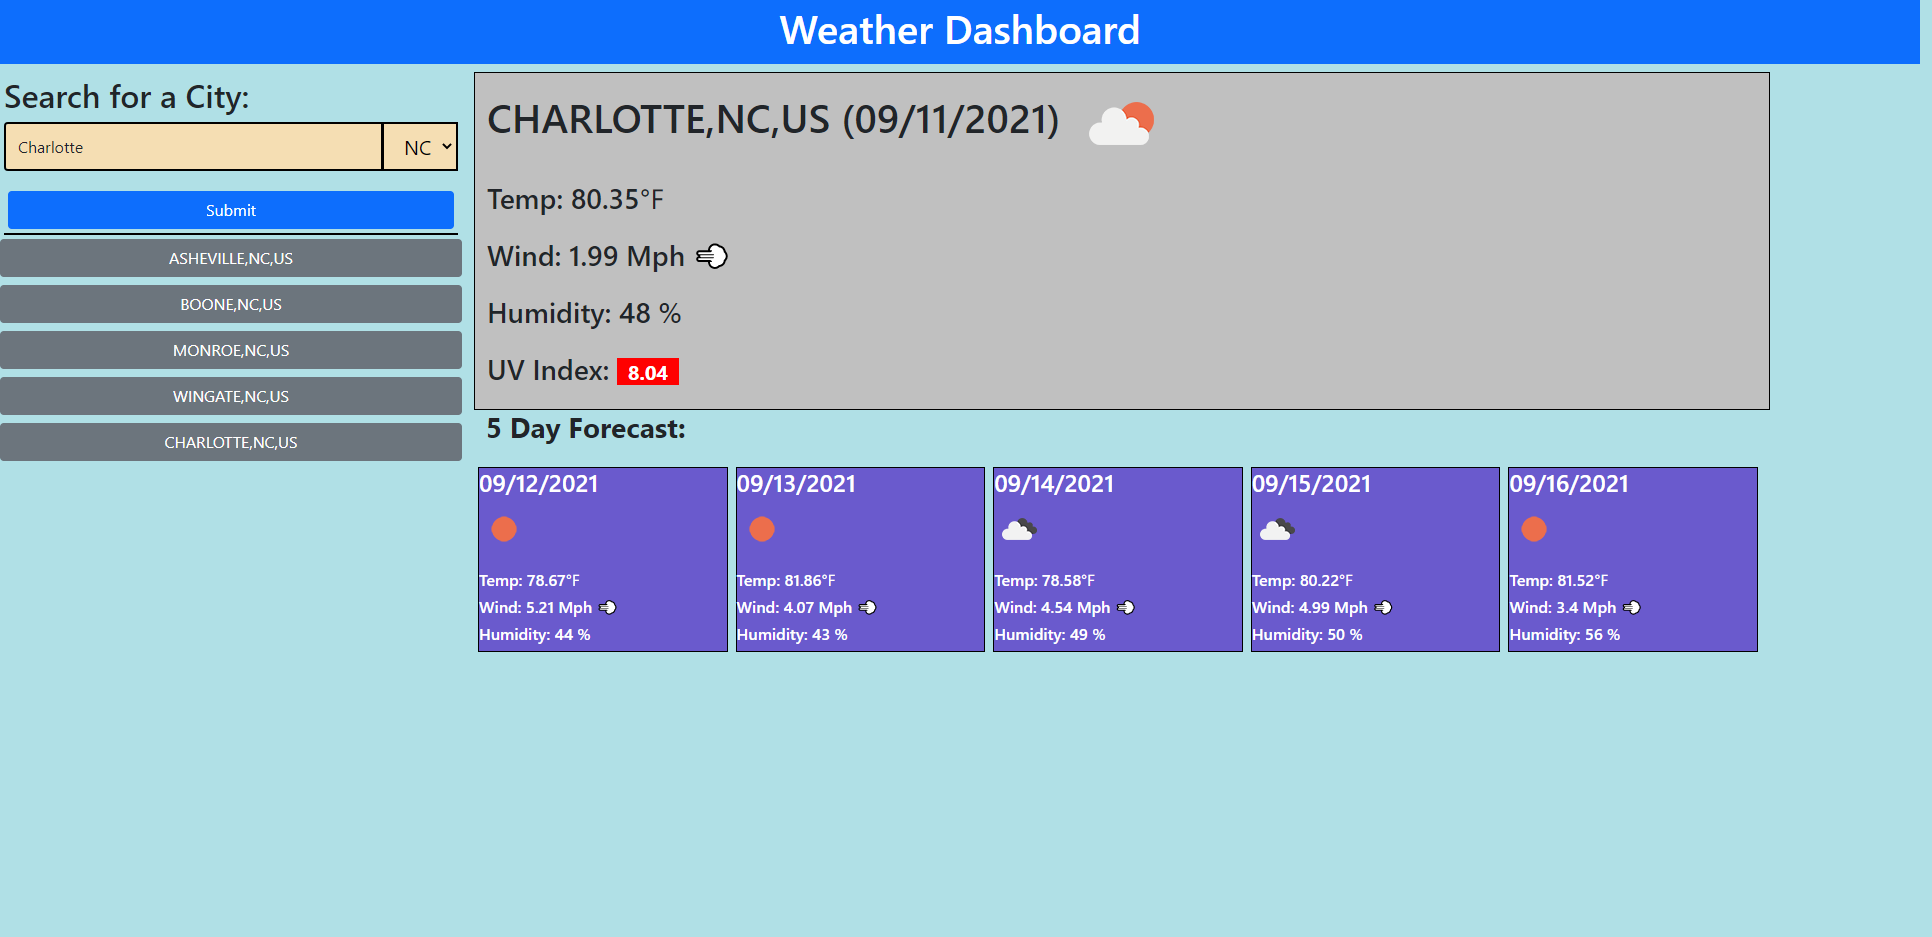The width and height of the screenshot is (1932, 937).
Task: Select WINGATE,NC,US from search history
Action: 231,396
